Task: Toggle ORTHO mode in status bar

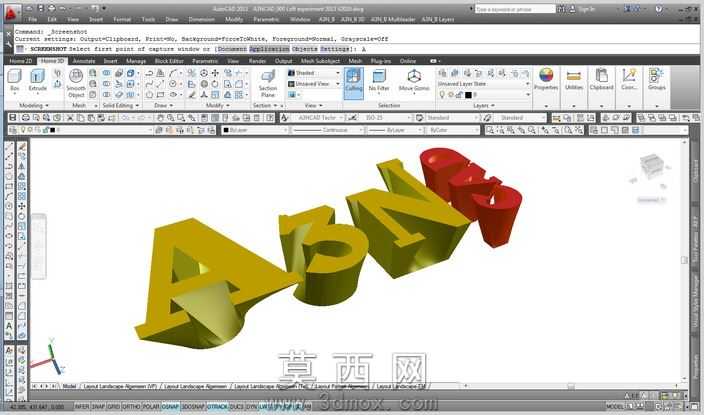Action: click(131, 406)
